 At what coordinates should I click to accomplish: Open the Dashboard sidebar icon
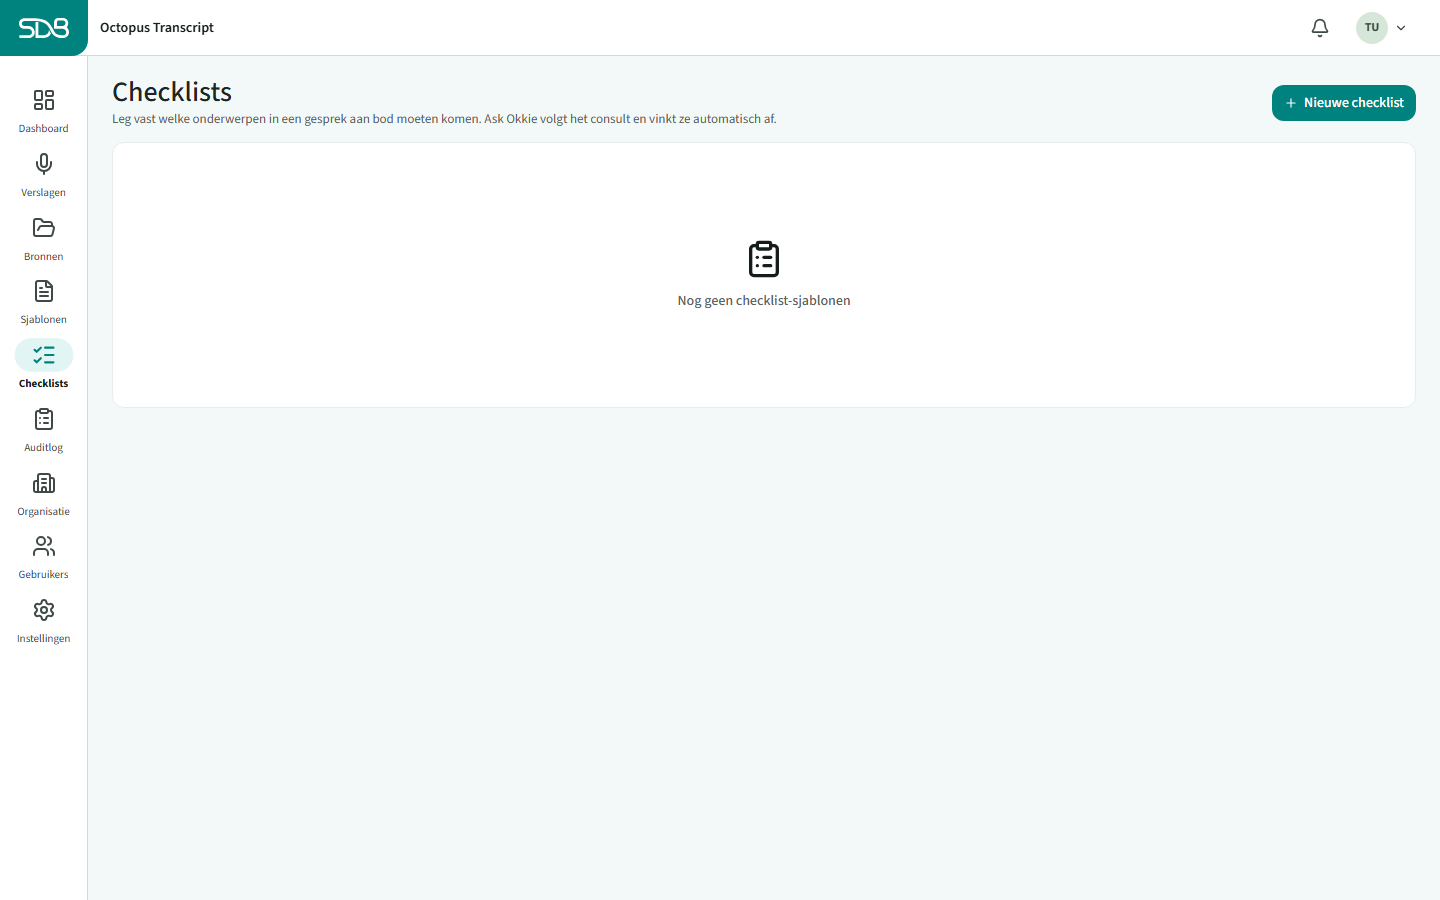pos(44,100)
